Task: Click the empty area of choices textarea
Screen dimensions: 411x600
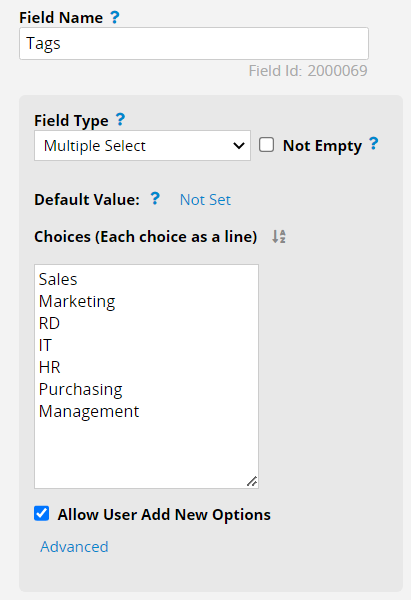Action: (146, 452)
